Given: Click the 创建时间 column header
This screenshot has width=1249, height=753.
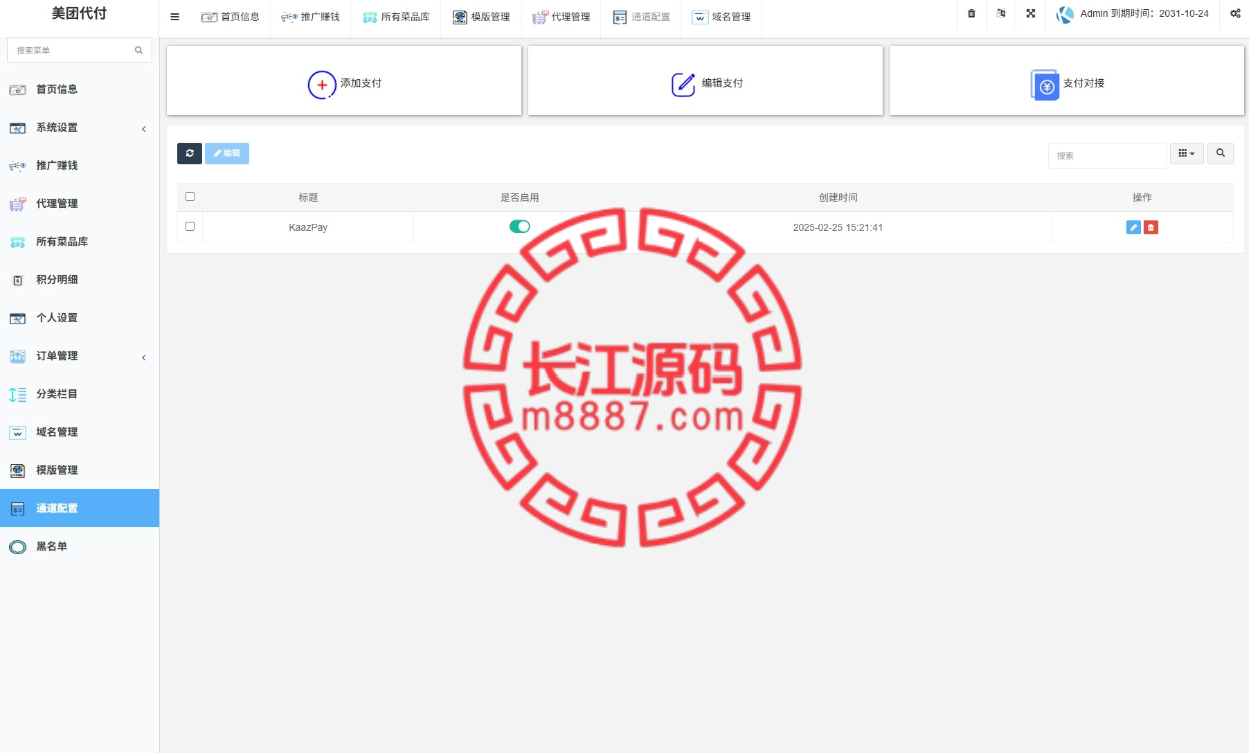Looking at the screenshot, I should (x=838, y=198).
